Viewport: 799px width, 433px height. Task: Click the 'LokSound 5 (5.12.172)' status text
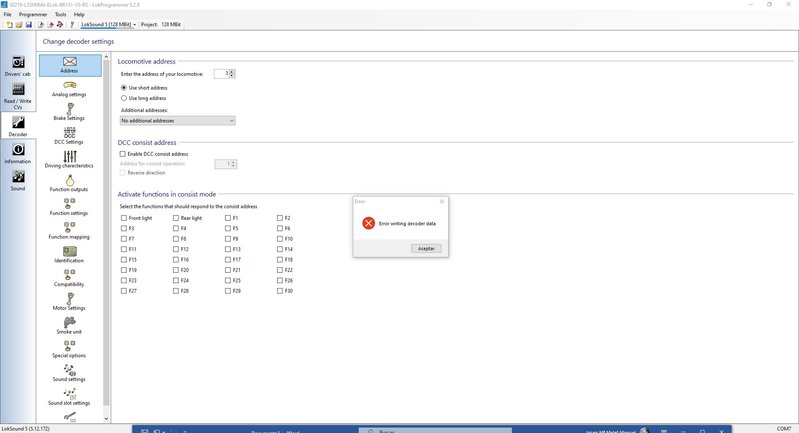tap(25, 429)
